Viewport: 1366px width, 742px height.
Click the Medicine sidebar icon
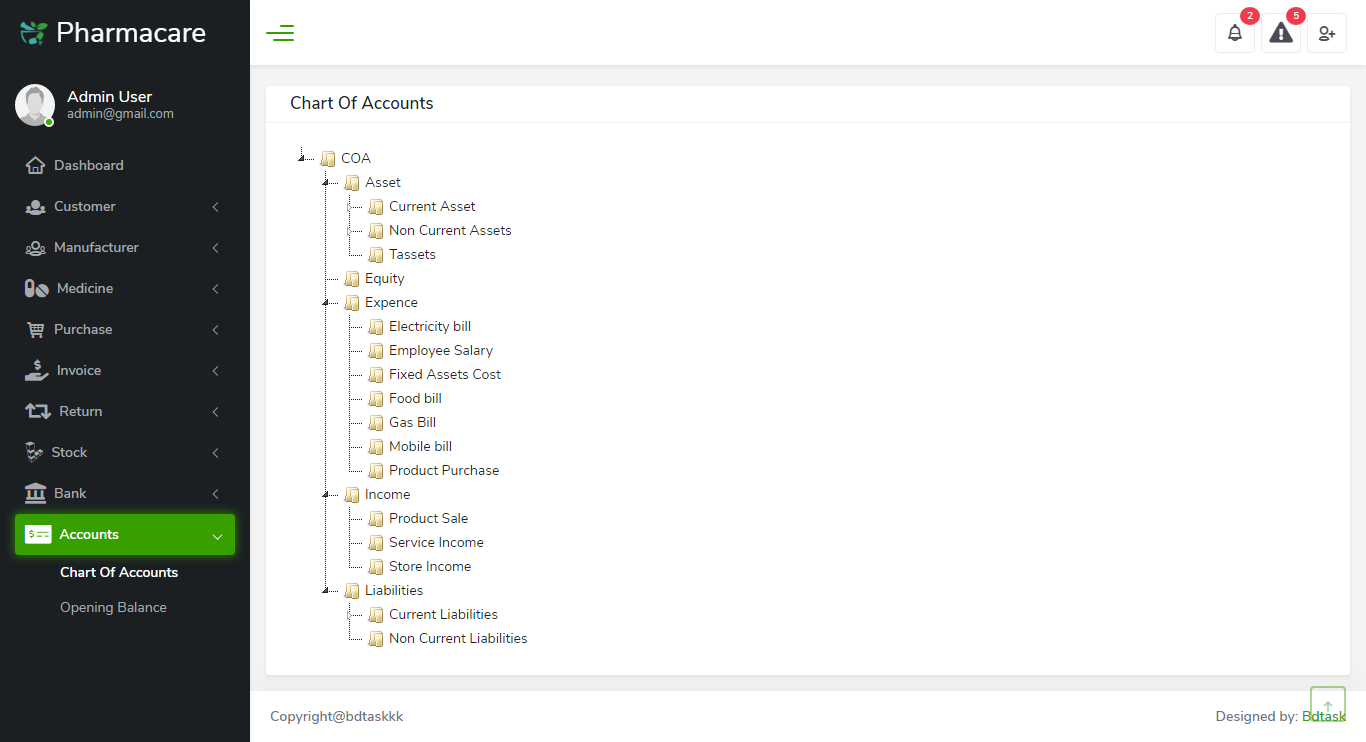click(35, 288)
